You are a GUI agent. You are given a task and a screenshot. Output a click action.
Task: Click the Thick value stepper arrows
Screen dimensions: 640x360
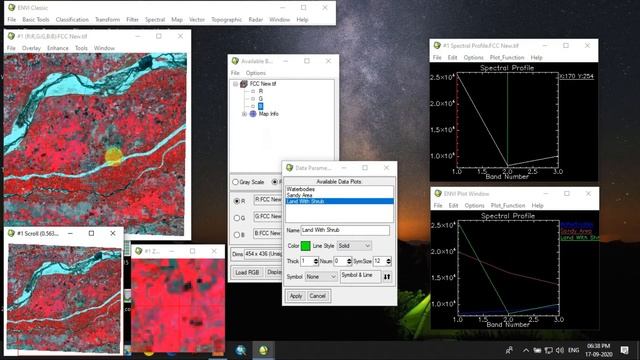coord(316,261)
